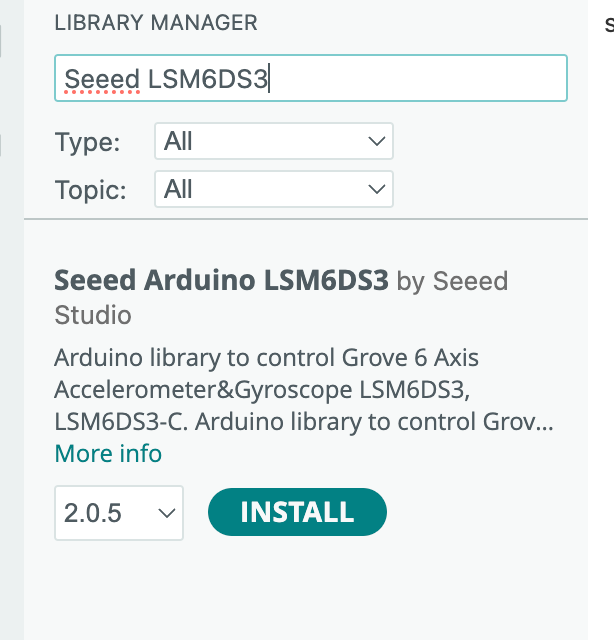Click the word Seeed in the search box
This screenshot has width=614, height=640.
(102, 79)
